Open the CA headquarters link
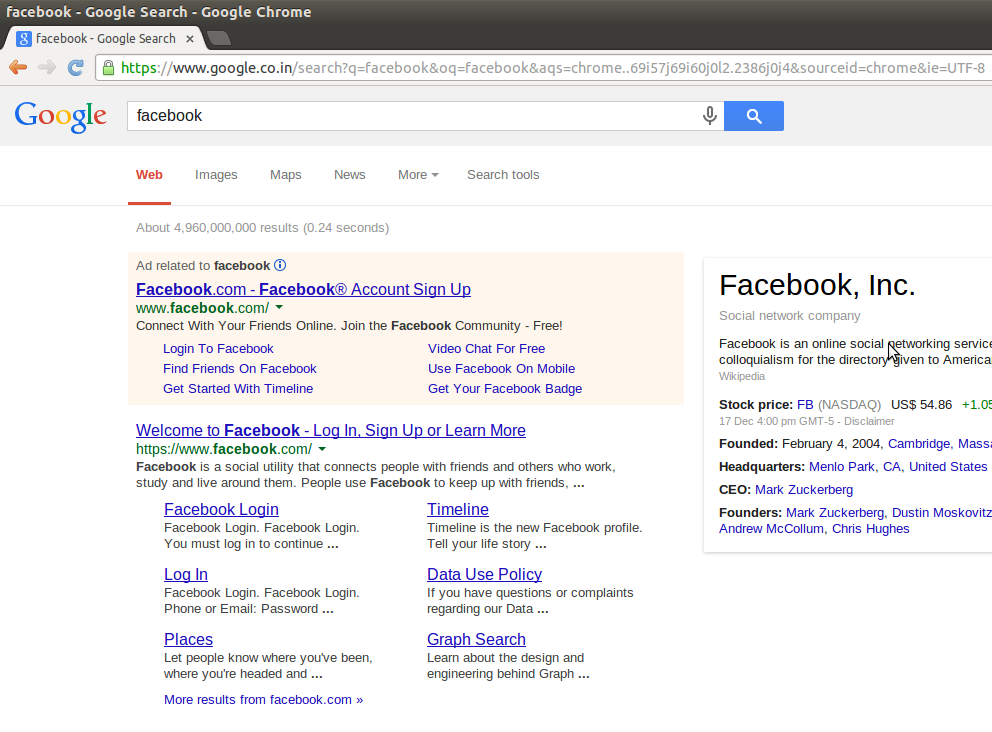This screenshot has height=732, width=992. click(x=891, y=467)
